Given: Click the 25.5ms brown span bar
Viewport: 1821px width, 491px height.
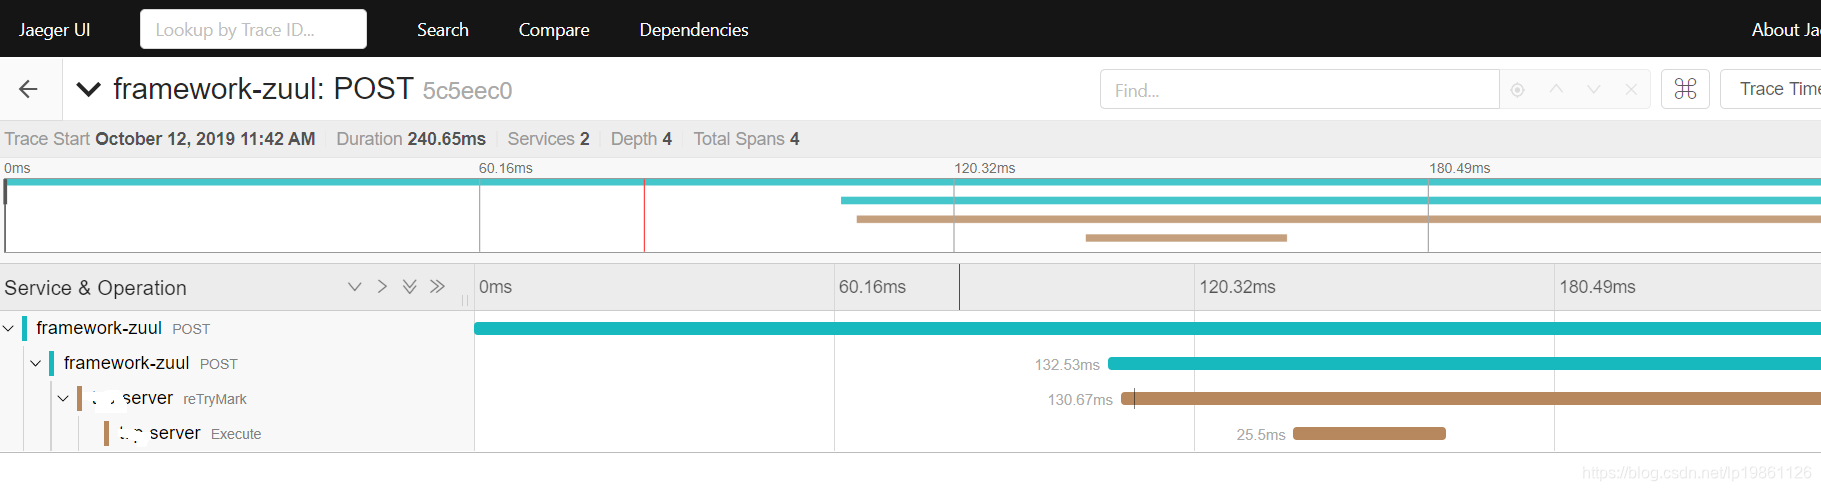Looking at the screenshot, I should (1369, 433).
